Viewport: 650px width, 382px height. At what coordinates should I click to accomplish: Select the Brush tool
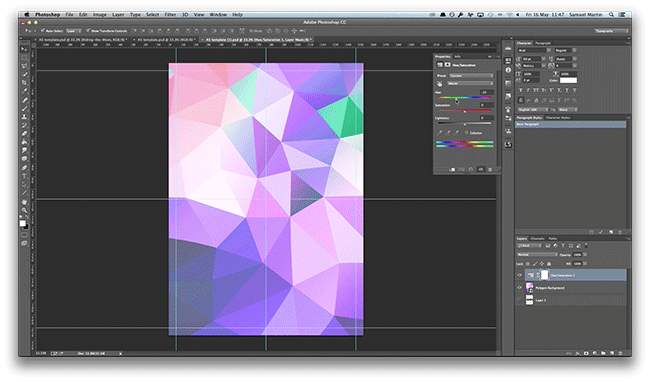[24, 108]
